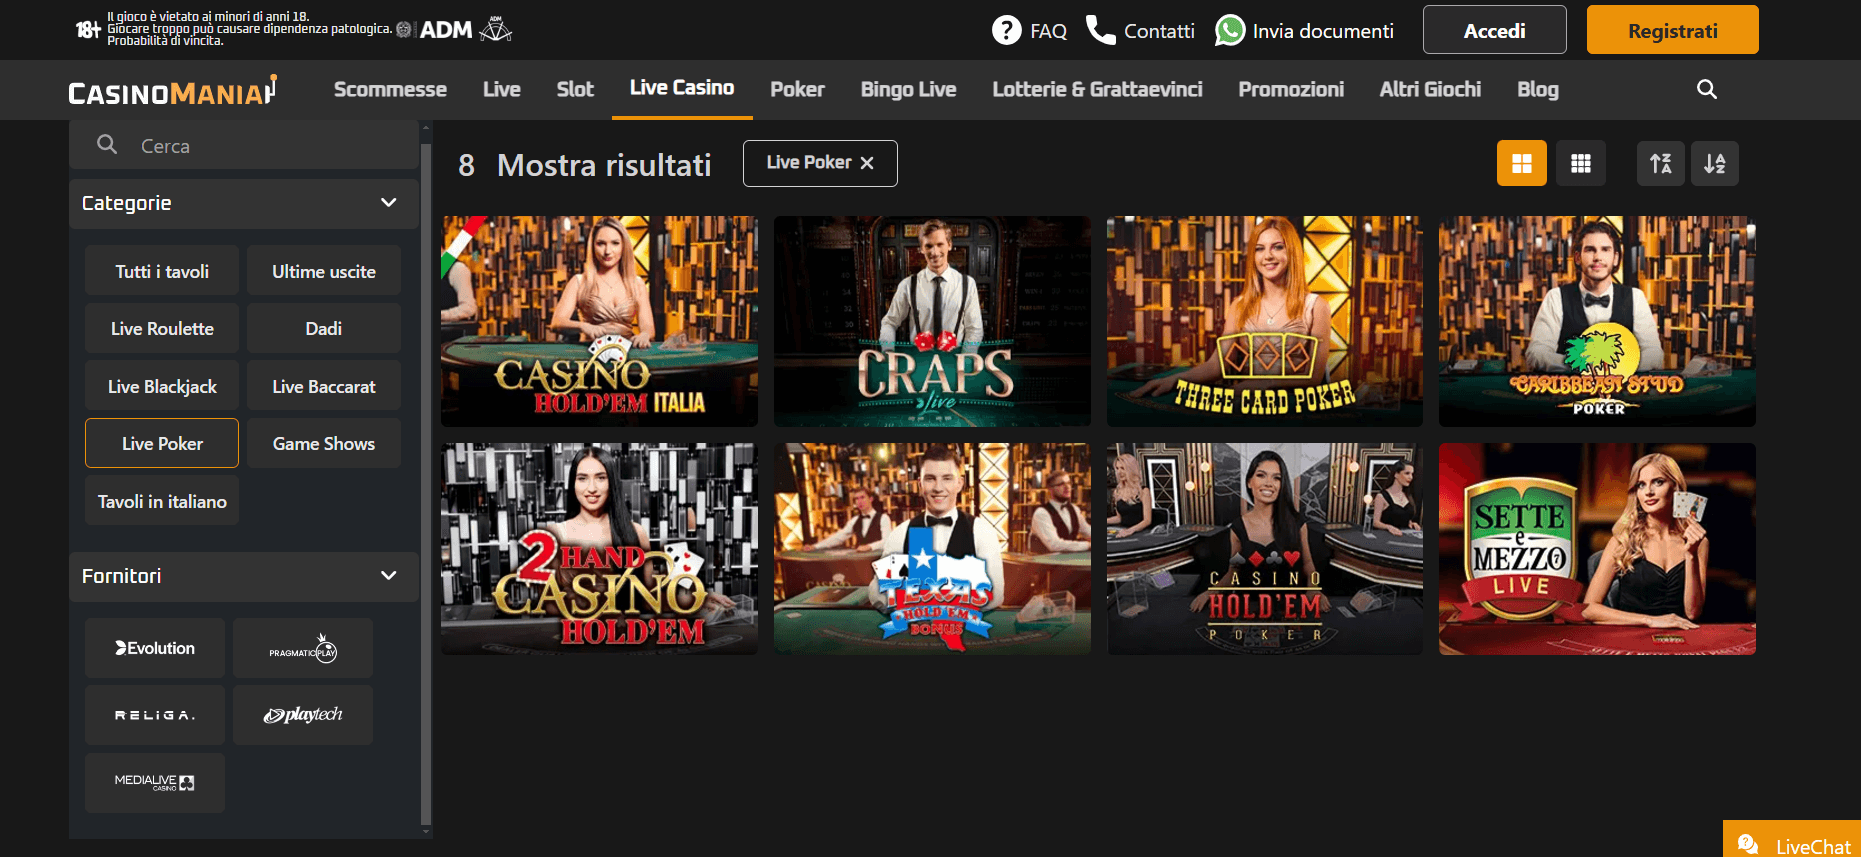Open the LiveChat widget
The image size is (1861, 857).
click(x=1792, y=840)
